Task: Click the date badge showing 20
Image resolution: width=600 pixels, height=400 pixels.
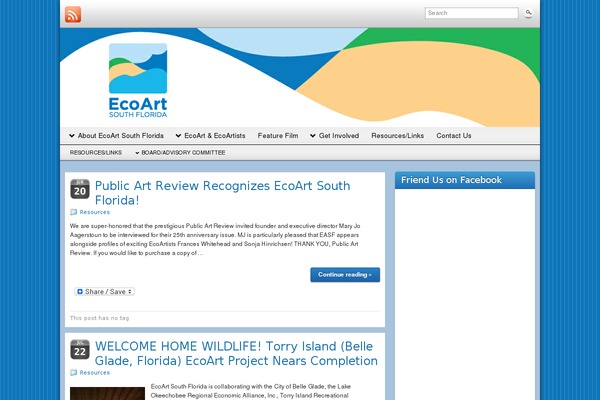Action: (80, 189)
